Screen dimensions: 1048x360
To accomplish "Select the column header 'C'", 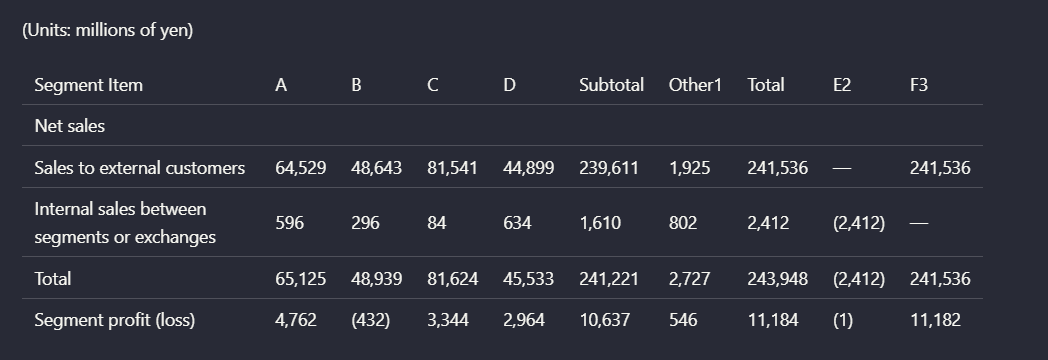I will pyautogui.click(x=432, y=85).
